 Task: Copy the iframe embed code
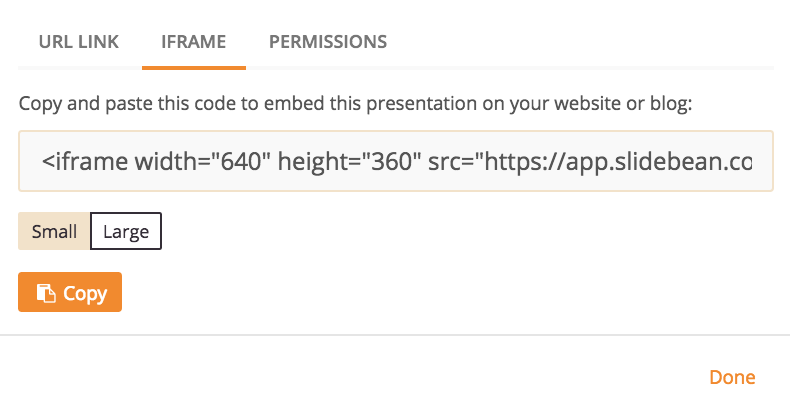coord(70,292)
